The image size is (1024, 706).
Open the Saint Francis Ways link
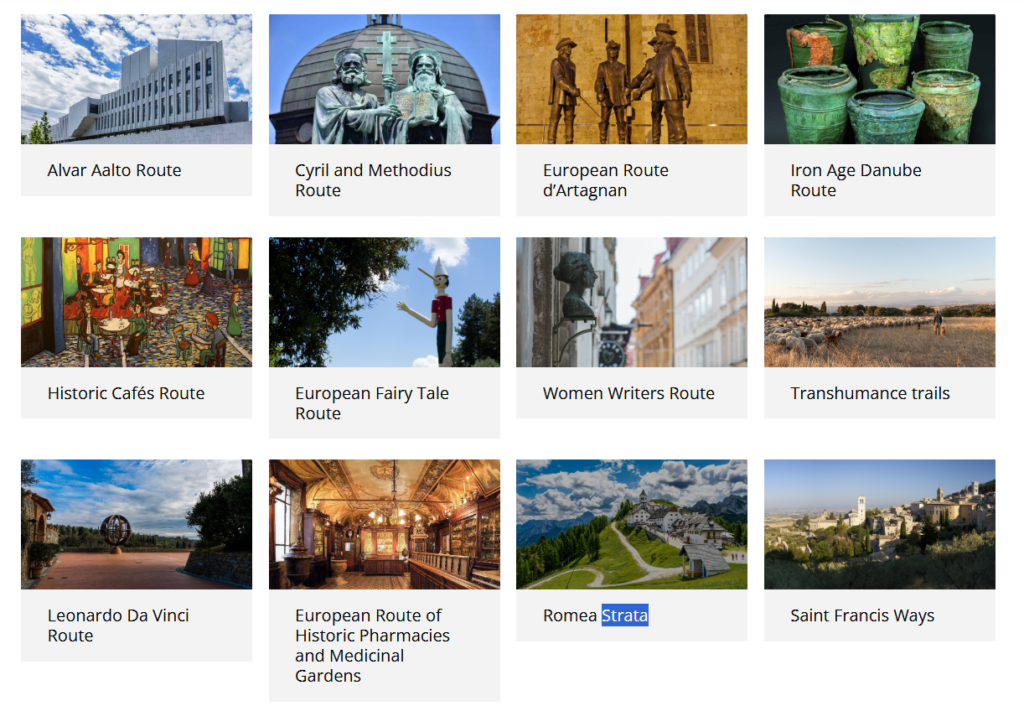tap(861, 615)
